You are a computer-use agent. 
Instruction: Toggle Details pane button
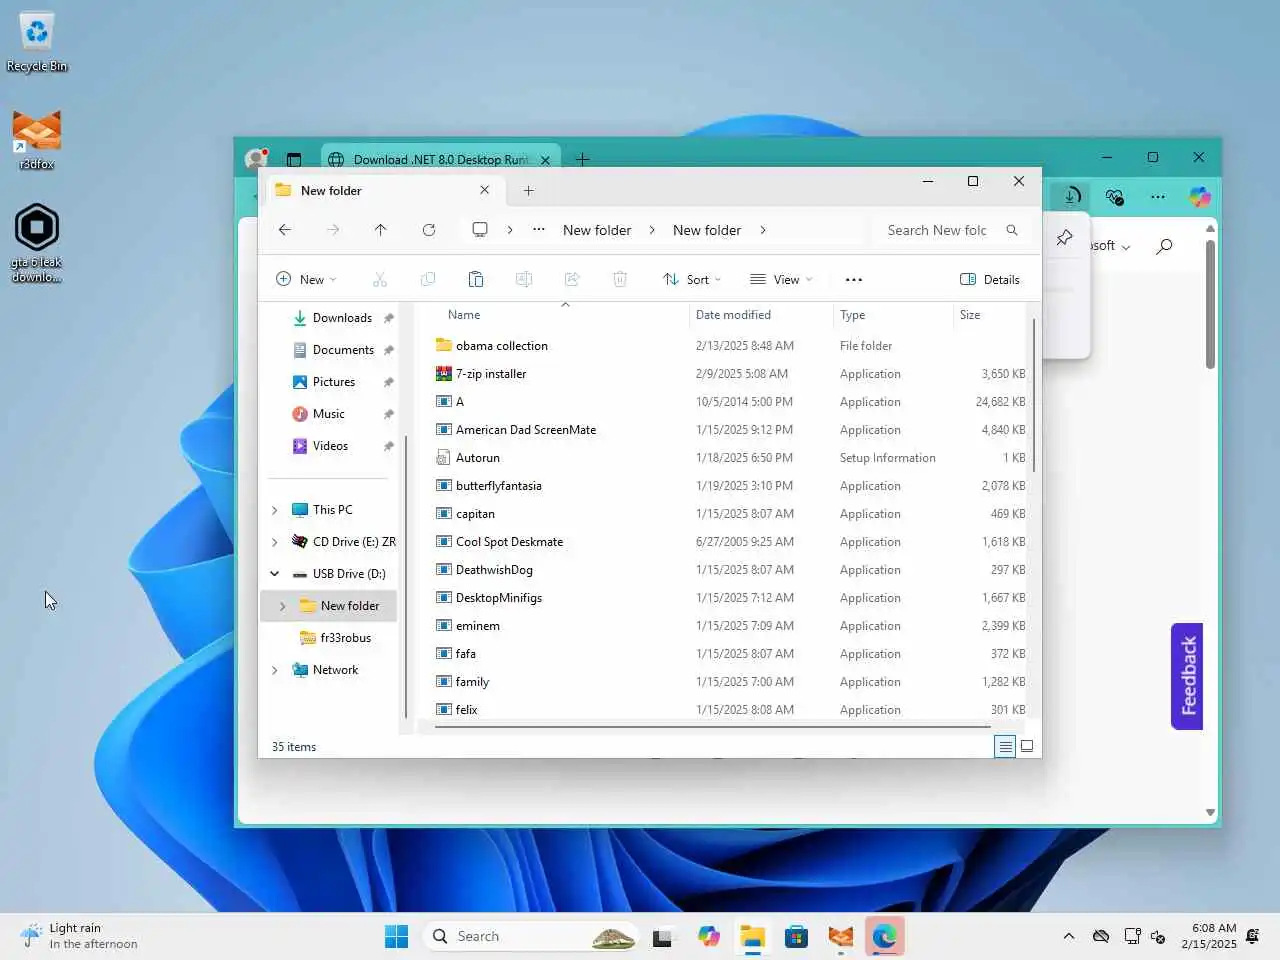click(x=990, y=280)
